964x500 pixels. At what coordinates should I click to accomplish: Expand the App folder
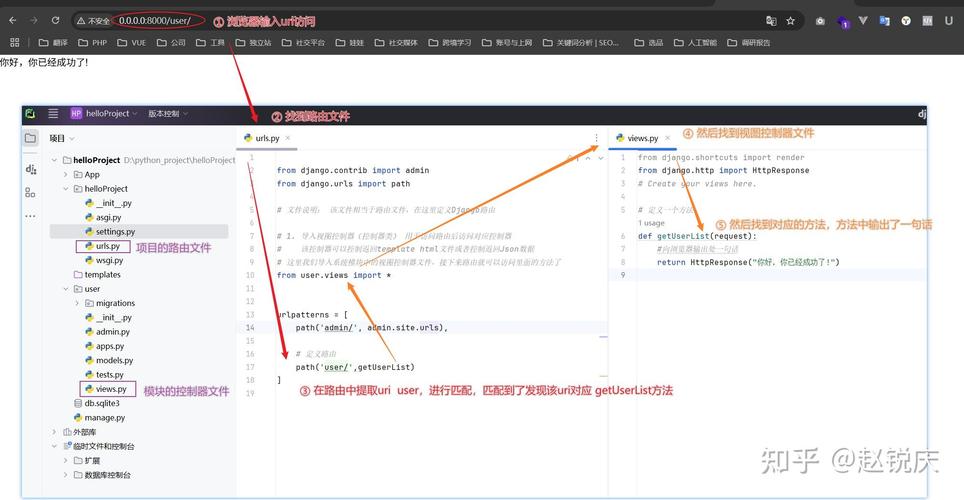tap(66, 175)
